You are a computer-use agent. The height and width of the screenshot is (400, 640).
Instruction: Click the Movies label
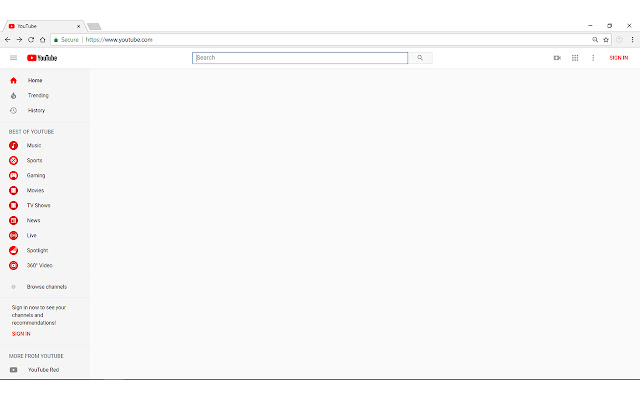click(36, 191)
